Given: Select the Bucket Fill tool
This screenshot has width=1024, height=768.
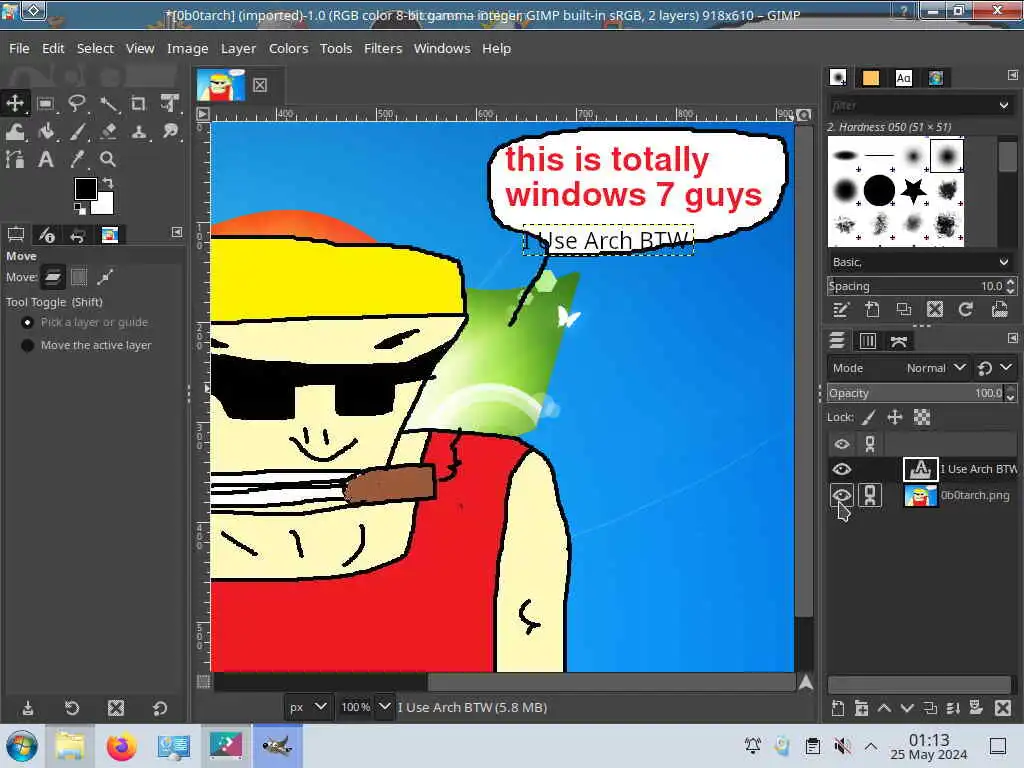Looking at the screenshot, I should pyautogui.click(x=46, y=132).
